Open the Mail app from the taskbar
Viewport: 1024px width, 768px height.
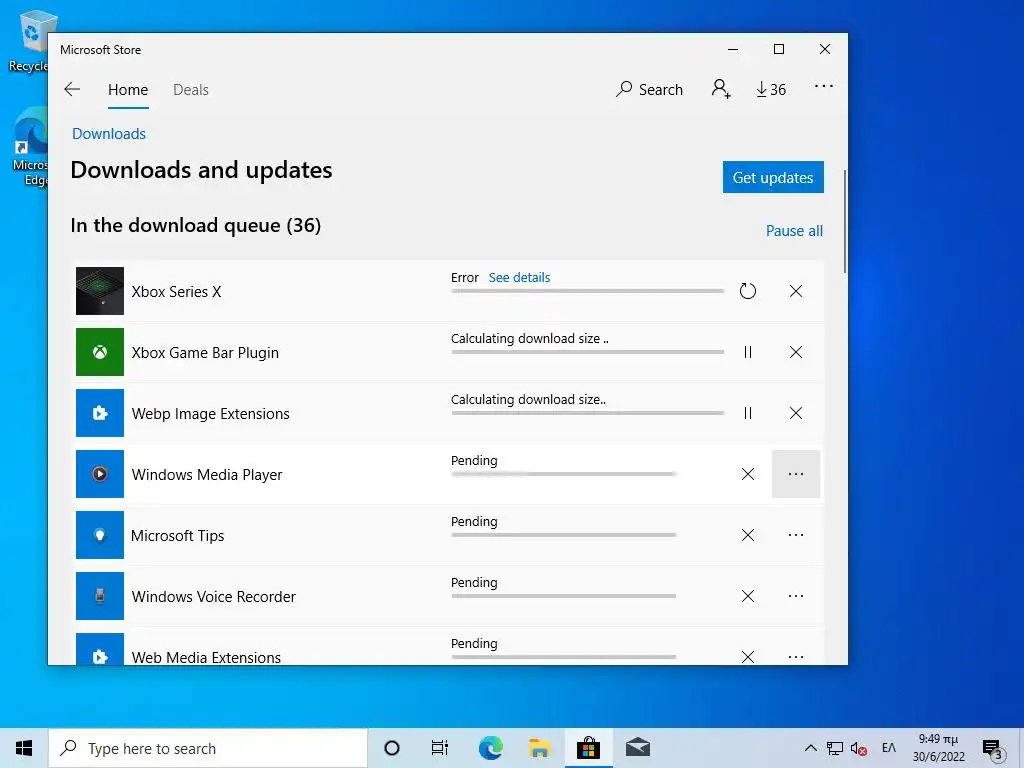(x=637, y=748)
